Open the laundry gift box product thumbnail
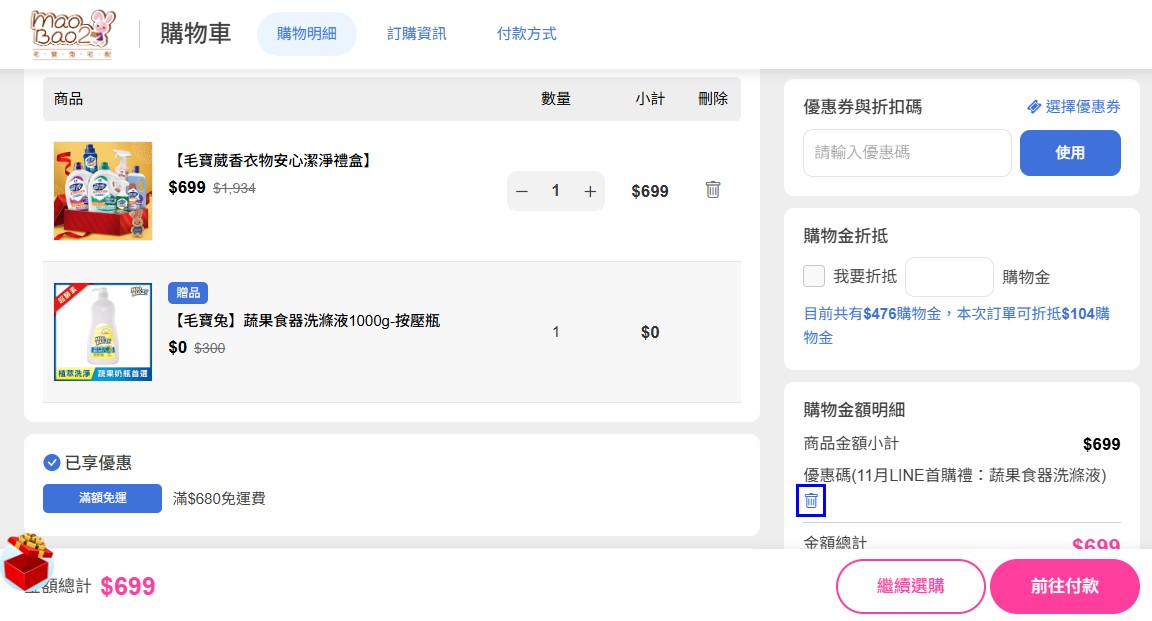 [103, 191]
